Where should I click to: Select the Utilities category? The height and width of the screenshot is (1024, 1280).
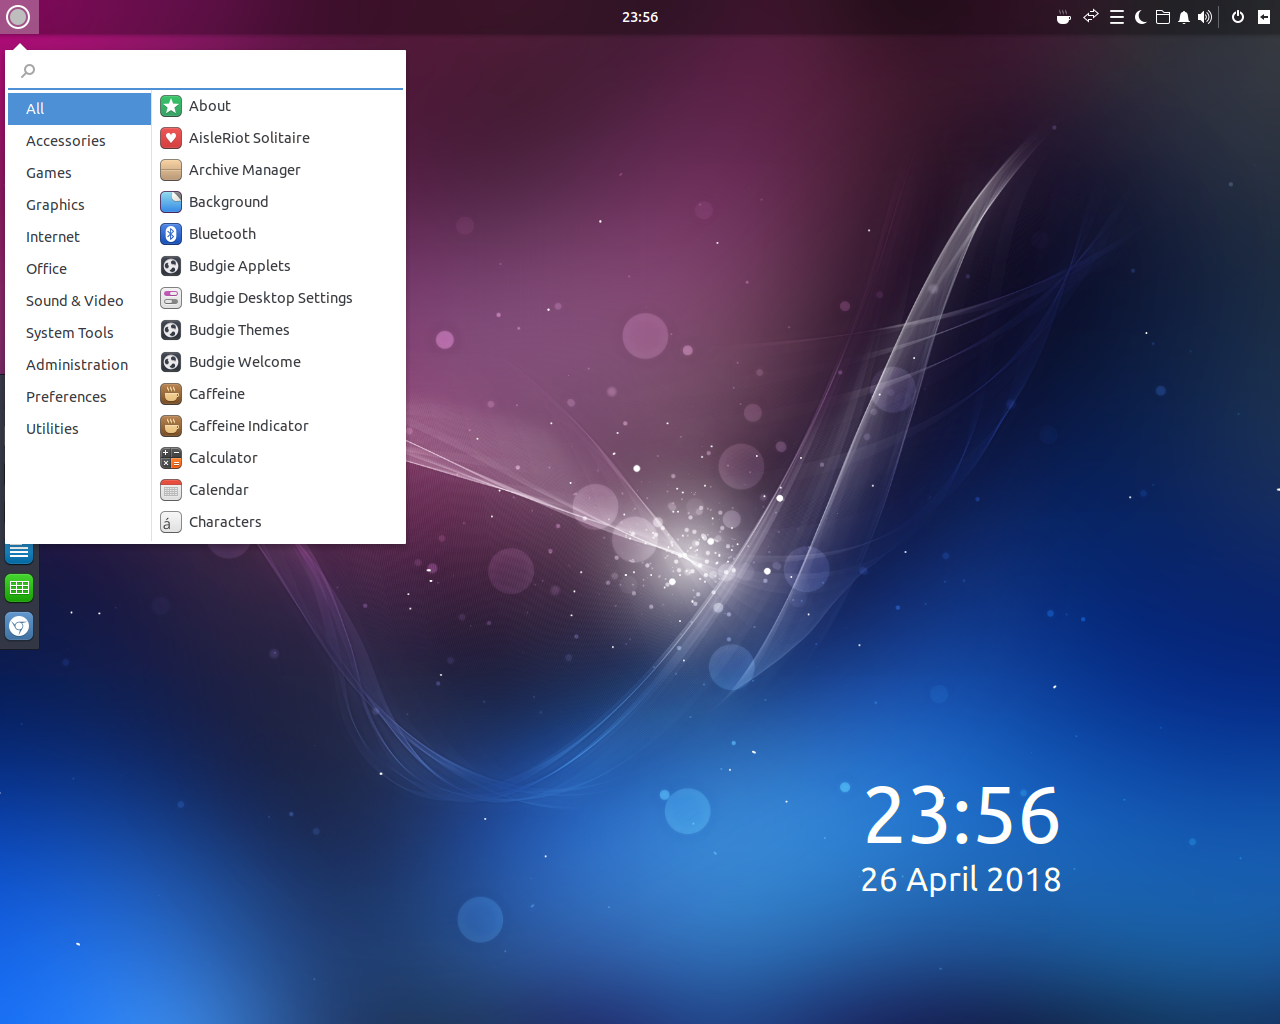click(x=79, y=429)
